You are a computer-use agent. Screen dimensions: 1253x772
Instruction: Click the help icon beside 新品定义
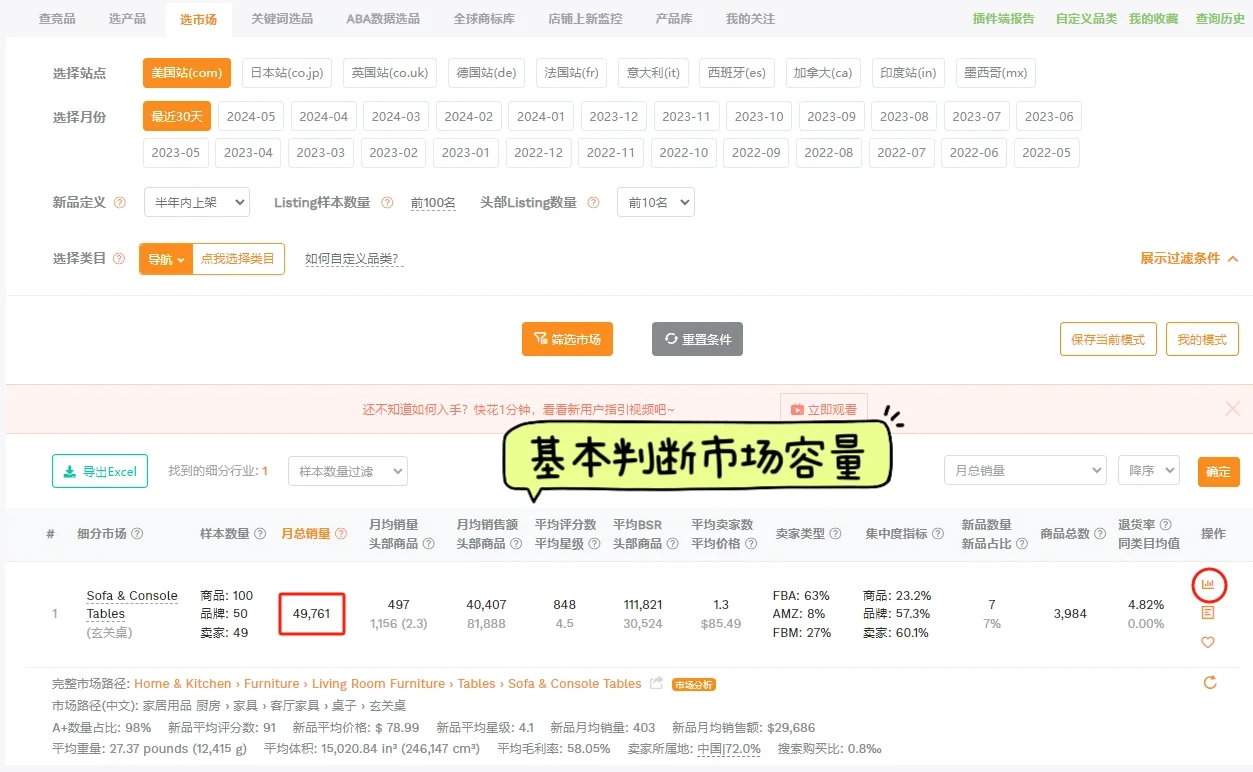coord(119,202)
